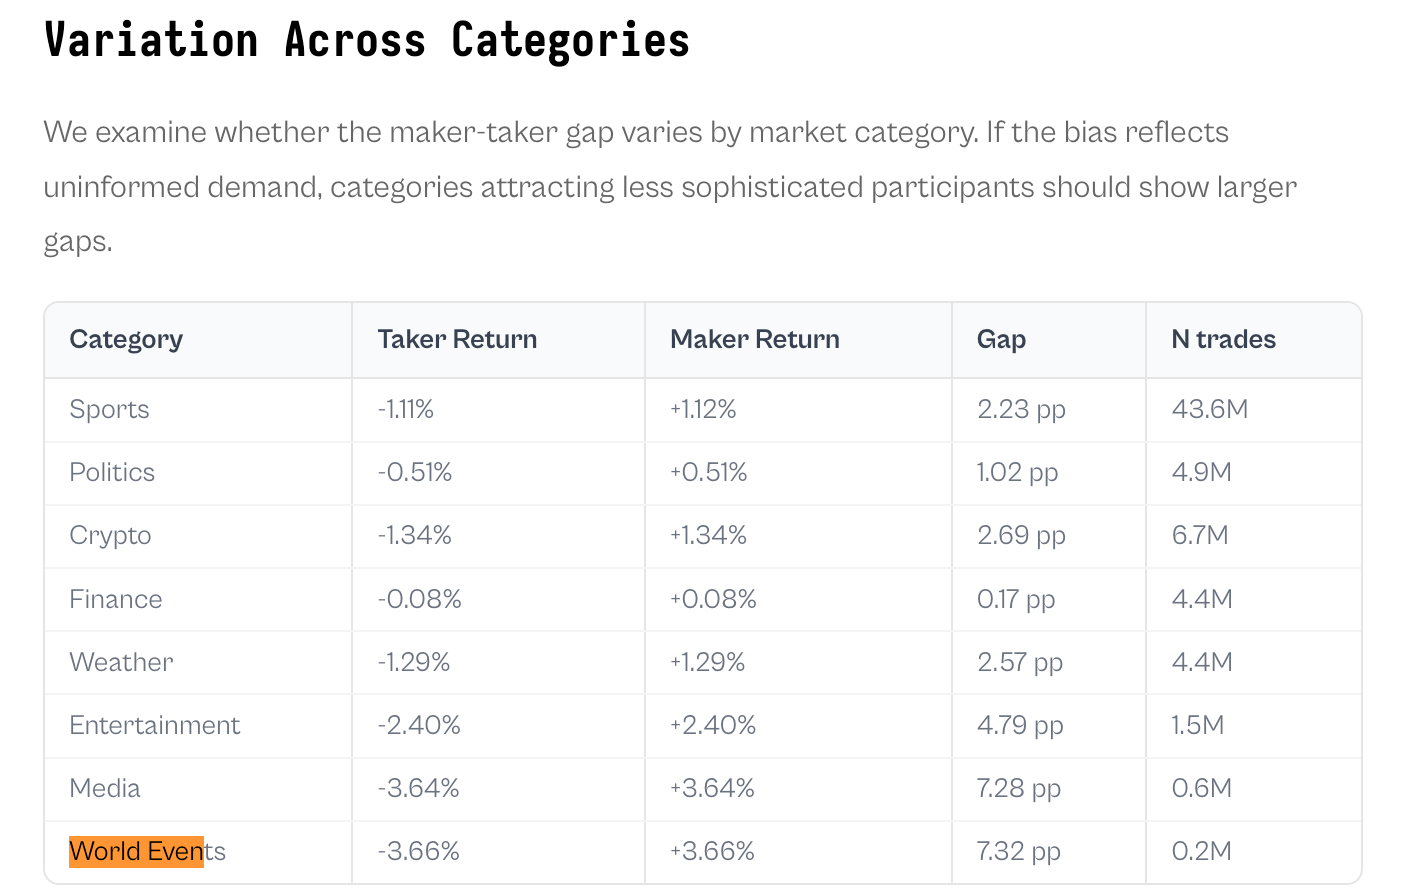This screenshot has height=890, width=1408.
Task: Click the 7.32 pp gap value
Action: [x=1018, y=852]
